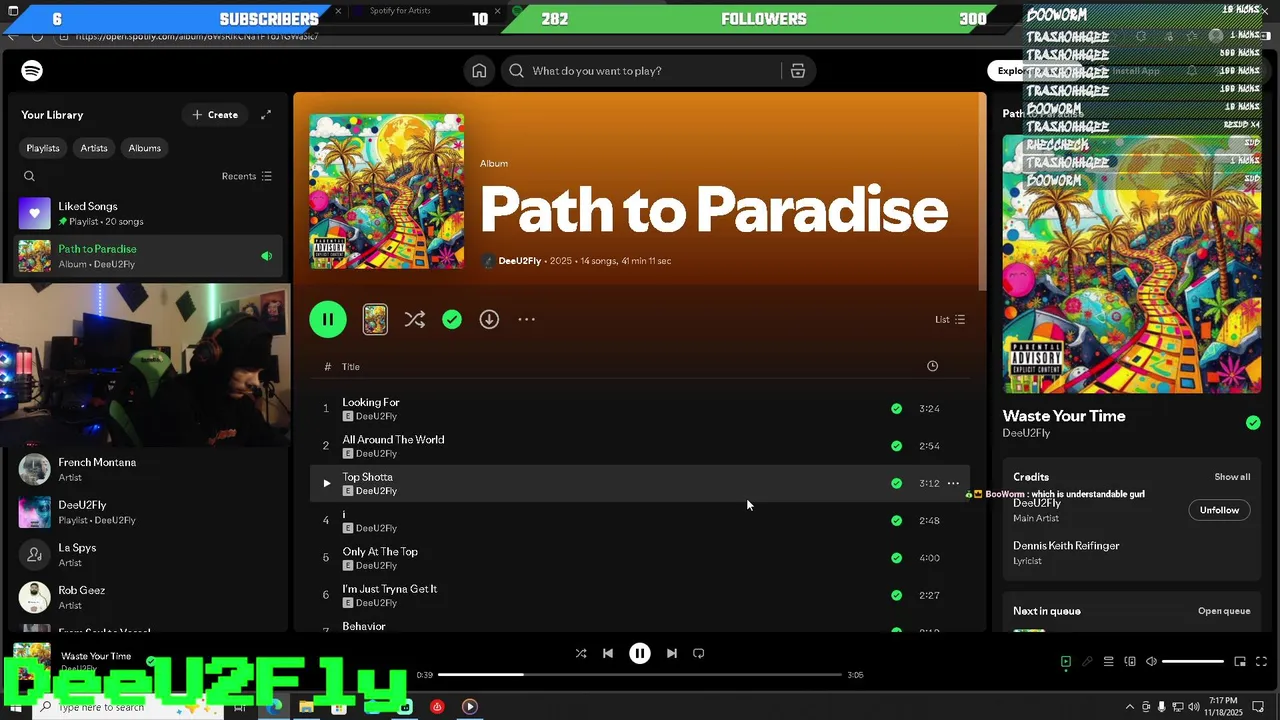Click the Unfollow button for DeeU2Fly
This screenshot has width=1280, height=720.
click(x=1219, y=510)
